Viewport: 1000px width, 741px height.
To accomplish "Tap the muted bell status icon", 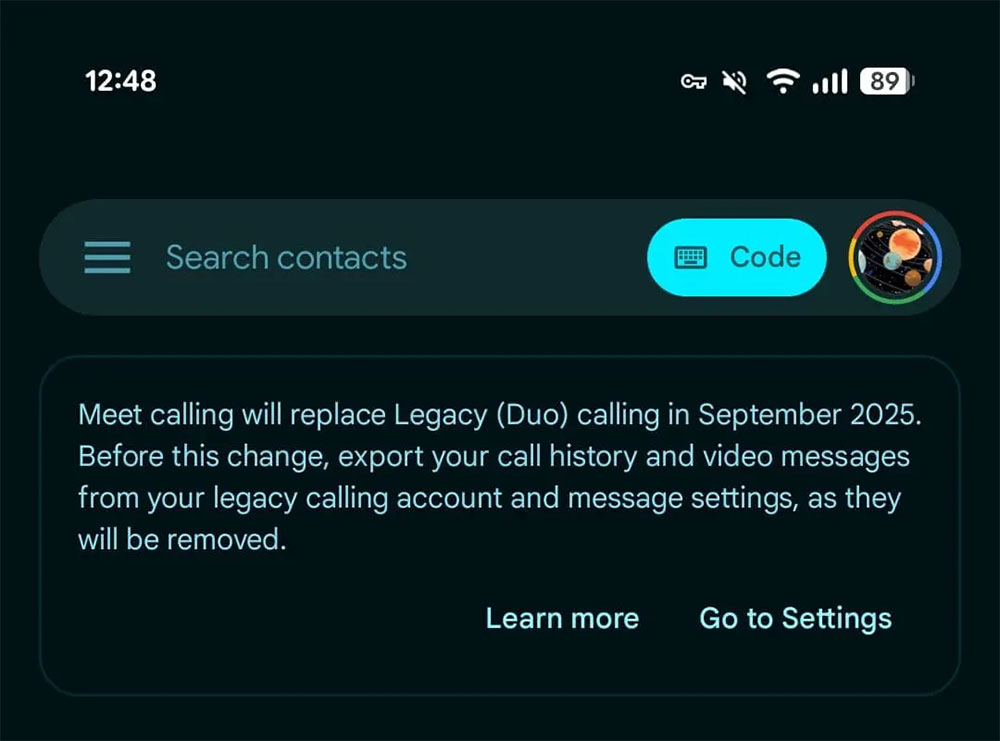I will [734, 82].
